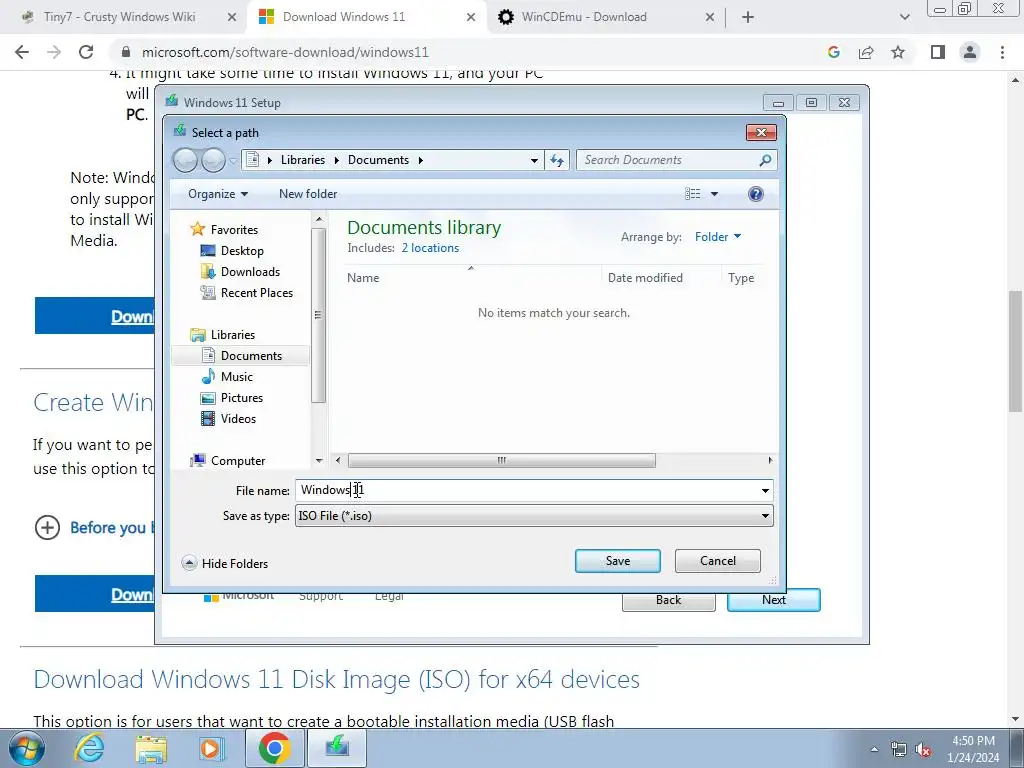Launch Internet Explorer from taskbar

click(x=89, y=748)
